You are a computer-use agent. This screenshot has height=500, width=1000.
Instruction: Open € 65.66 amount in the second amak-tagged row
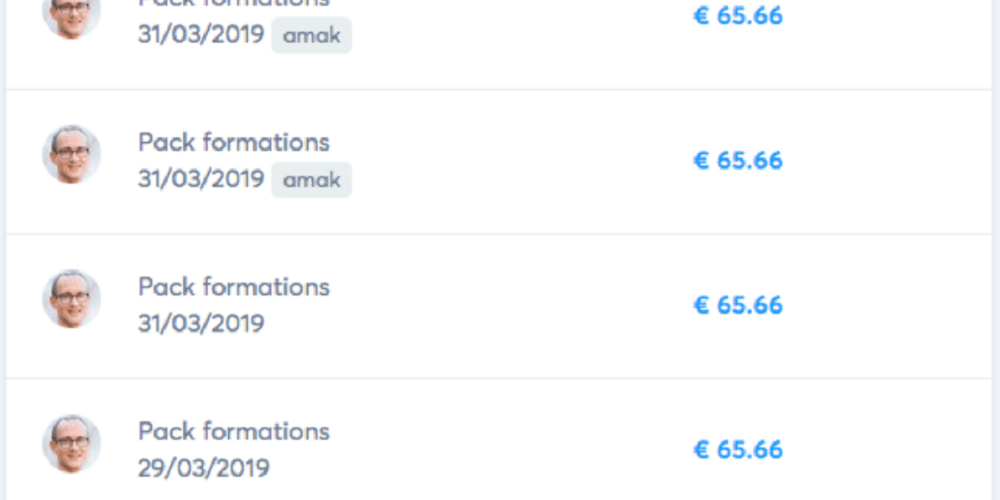738,161
